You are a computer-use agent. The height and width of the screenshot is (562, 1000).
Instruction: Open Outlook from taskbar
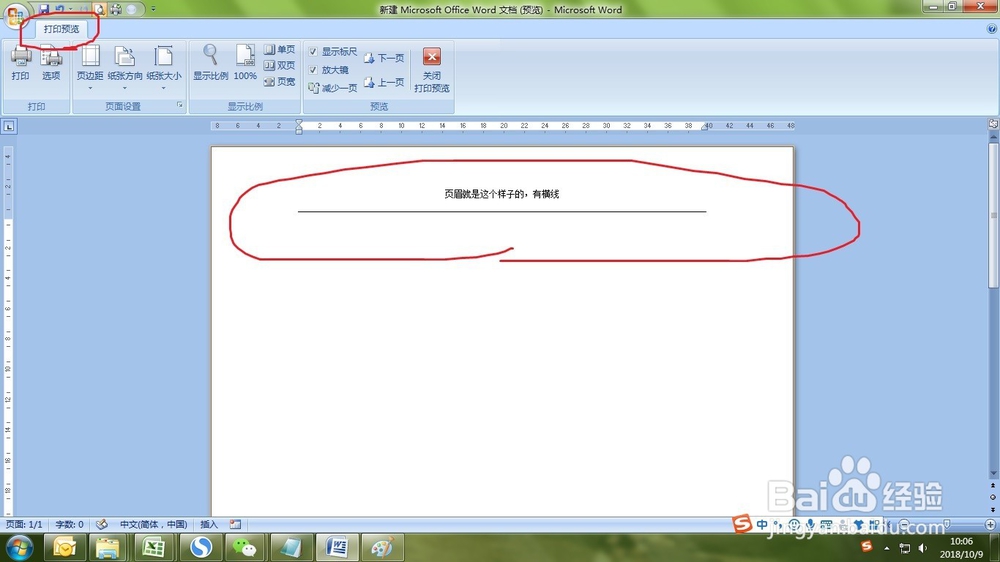click(x=64, y=548)
